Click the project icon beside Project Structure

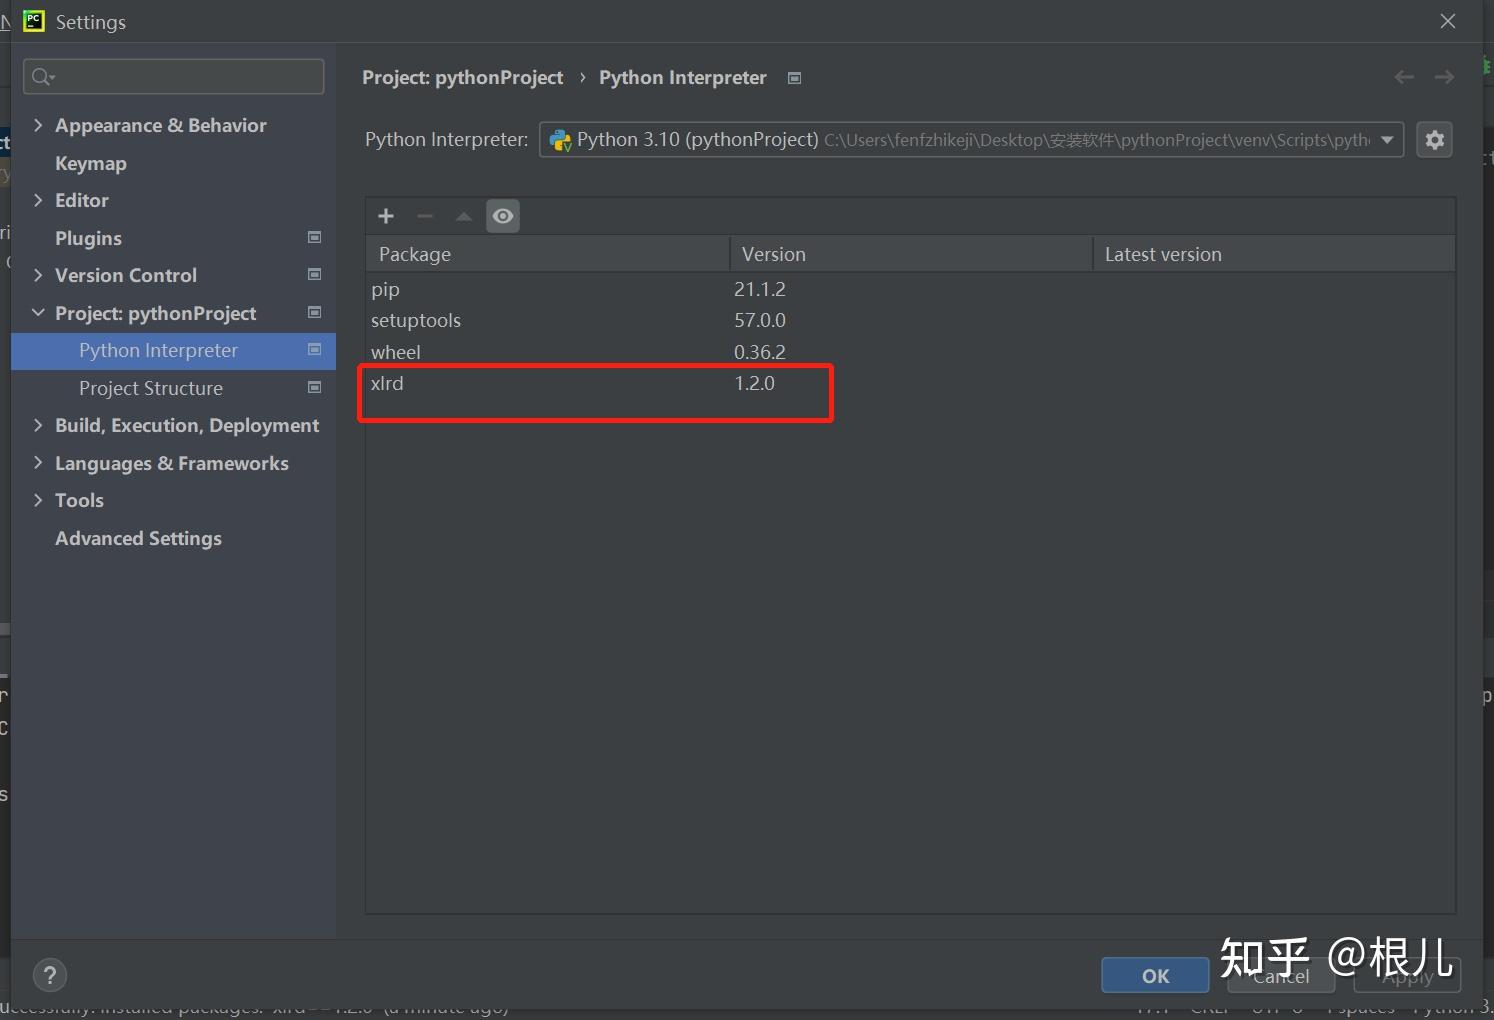coord(314,387)
